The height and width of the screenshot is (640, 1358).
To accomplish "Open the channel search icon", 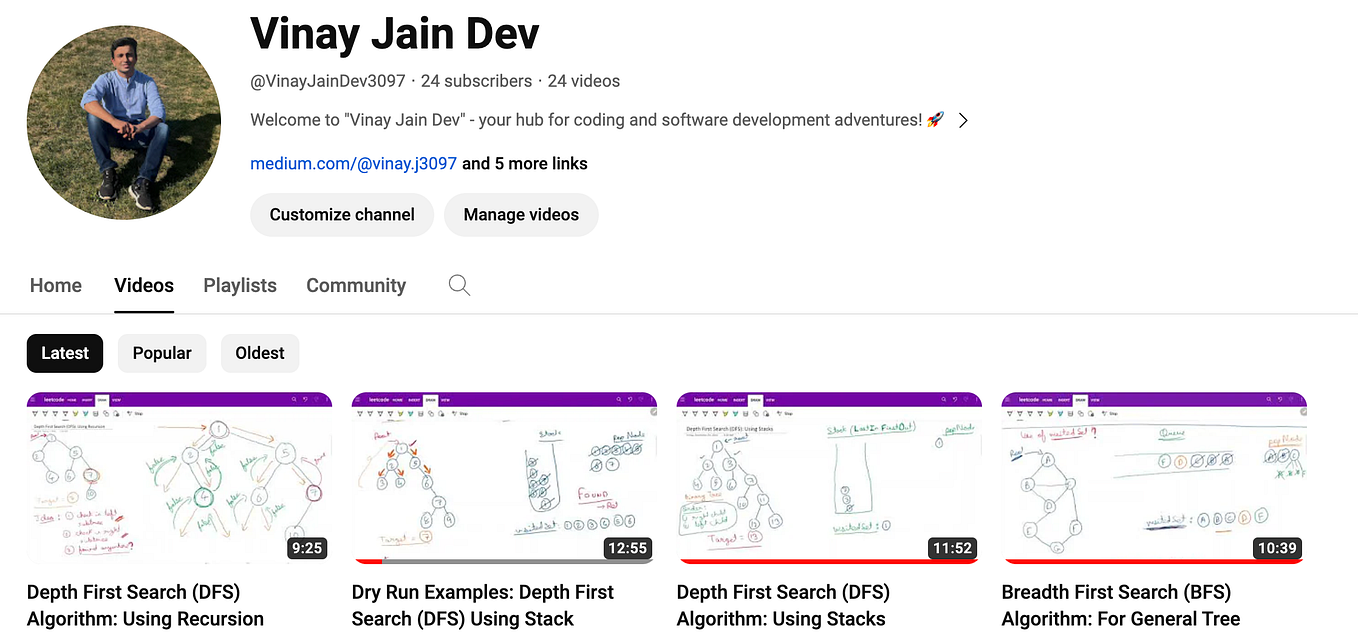I will tap(459, 285).
